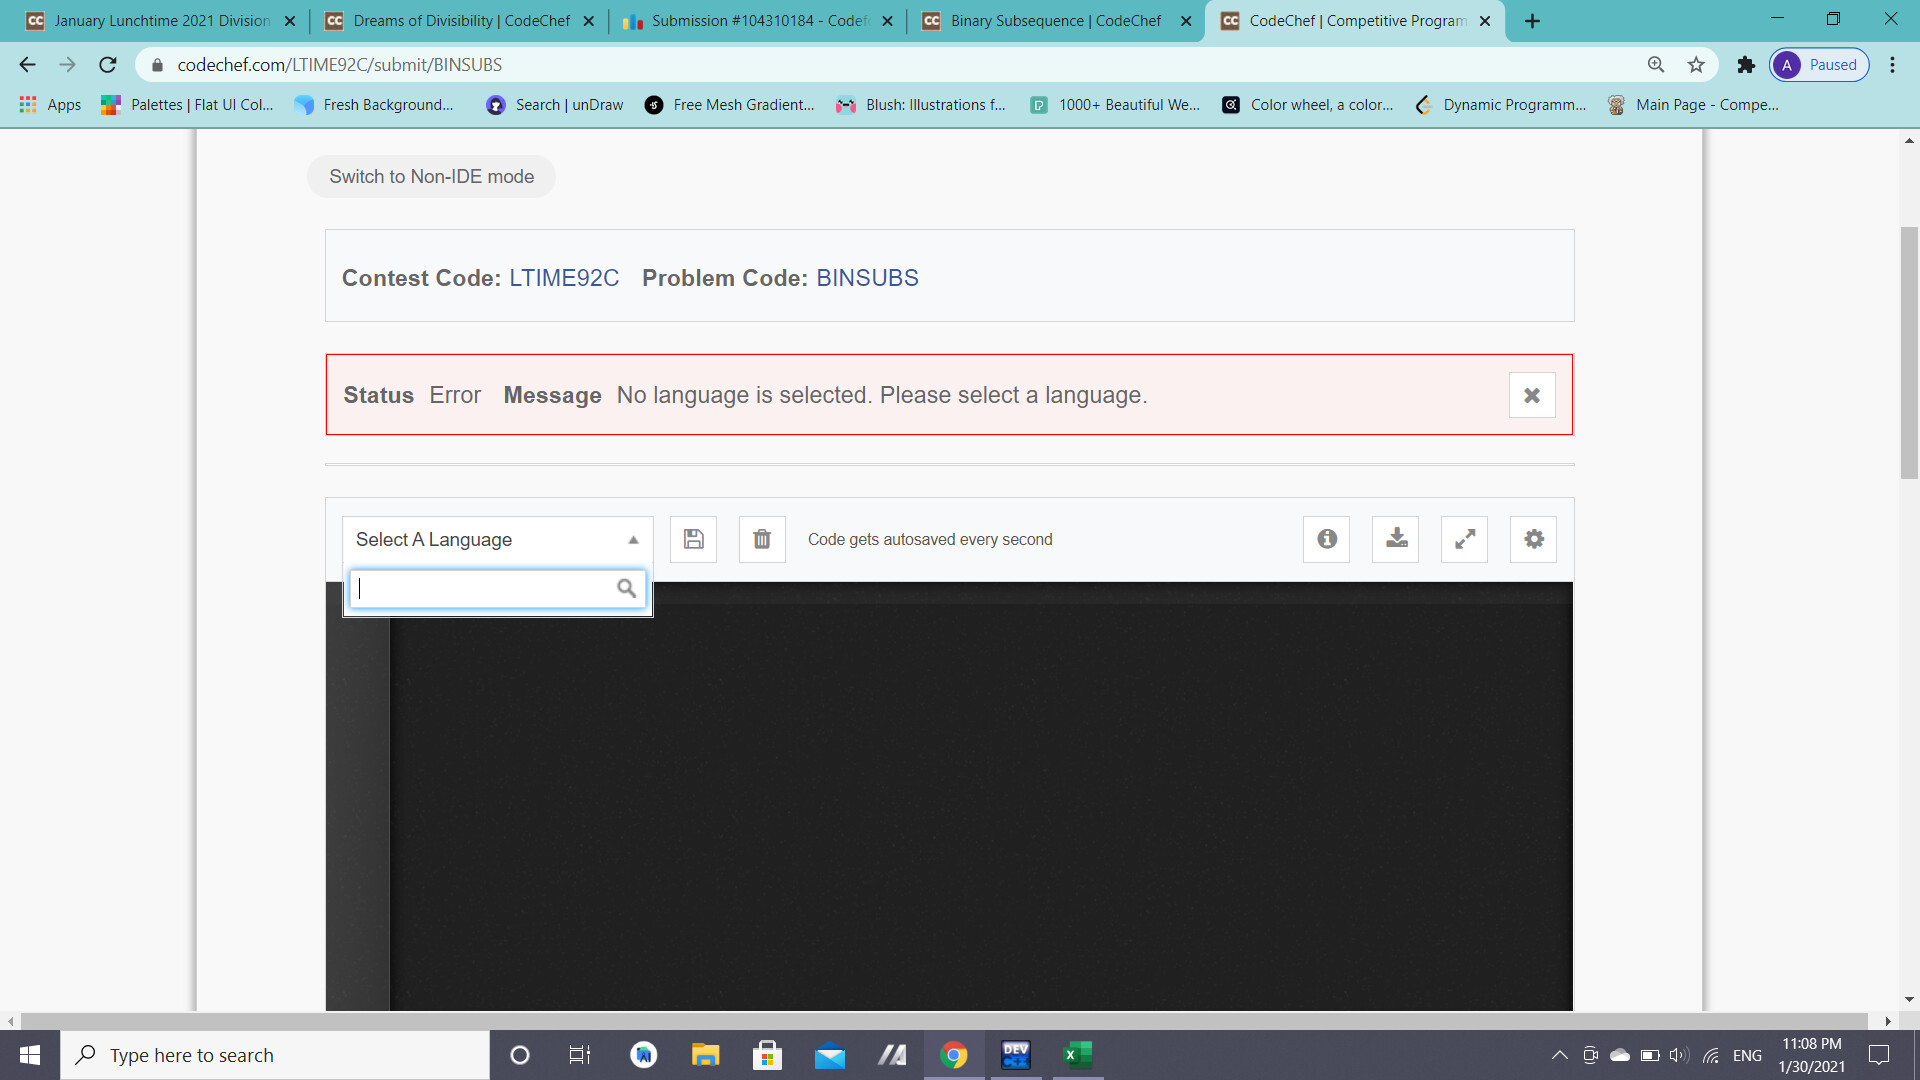Switch to Dreams of Divisibility tab
Viewport: 1920px width, 1080px height.
[460, 21]
